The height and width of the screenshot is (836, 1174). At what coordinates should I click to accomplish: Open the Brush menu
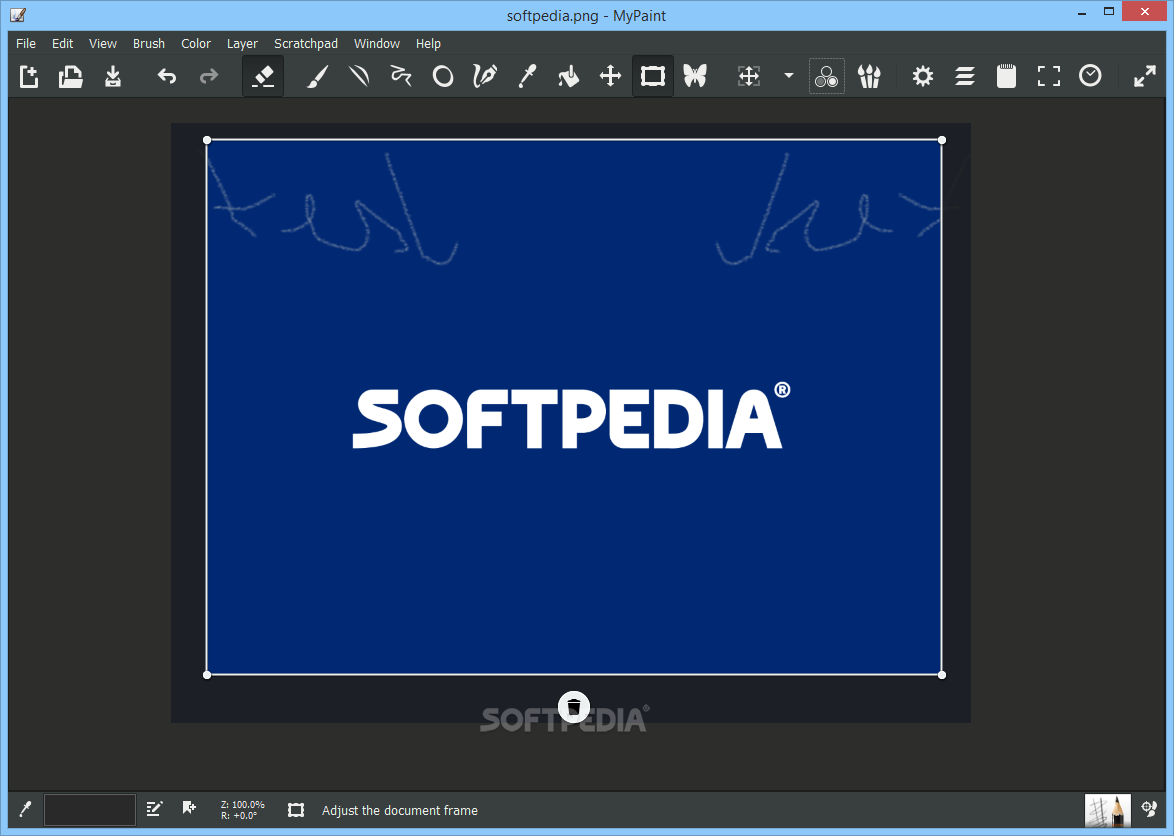coord(149,43)
